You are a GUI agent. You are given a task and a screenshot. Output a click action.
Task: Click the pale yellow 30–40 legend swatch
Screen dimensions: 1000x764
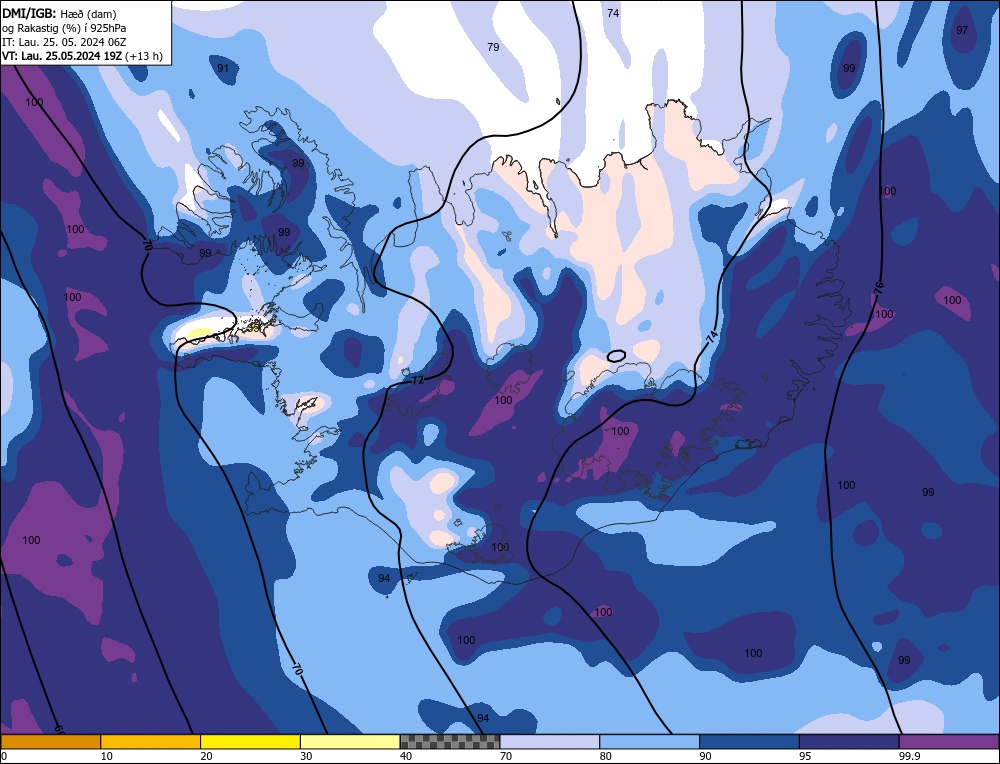pyautogui.click(x=350, y=741)
